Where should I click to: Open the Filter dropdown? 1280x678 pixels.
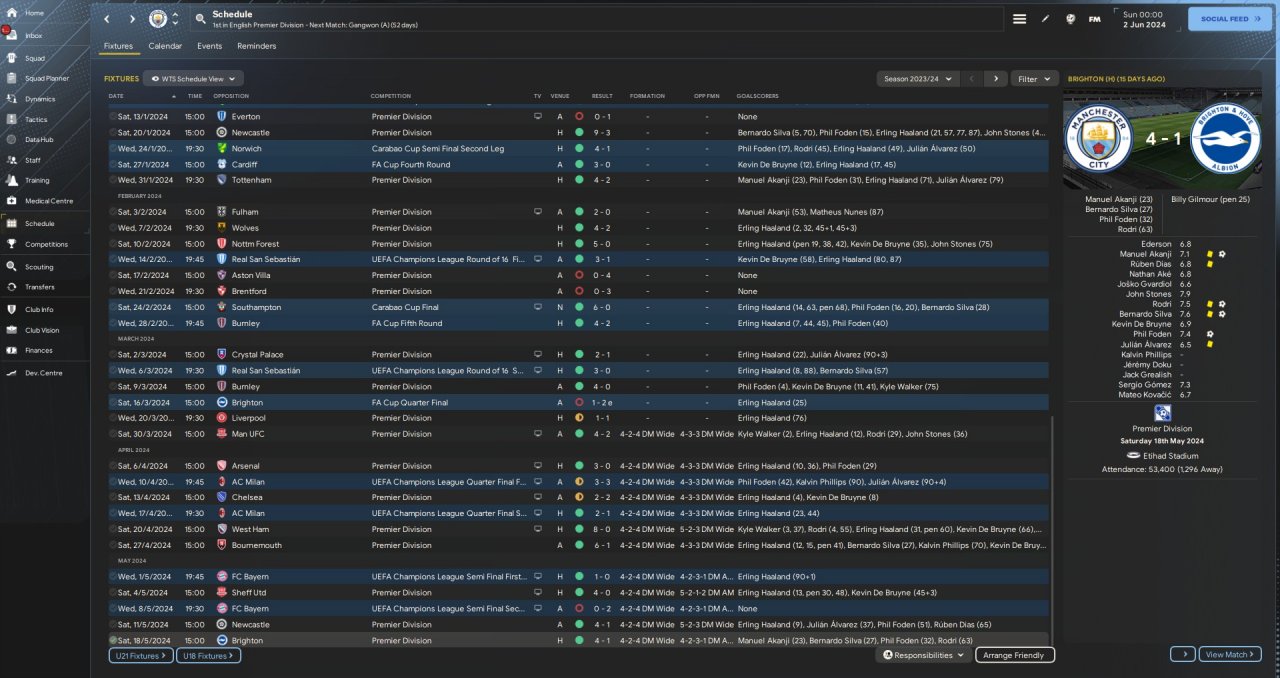1034,78
